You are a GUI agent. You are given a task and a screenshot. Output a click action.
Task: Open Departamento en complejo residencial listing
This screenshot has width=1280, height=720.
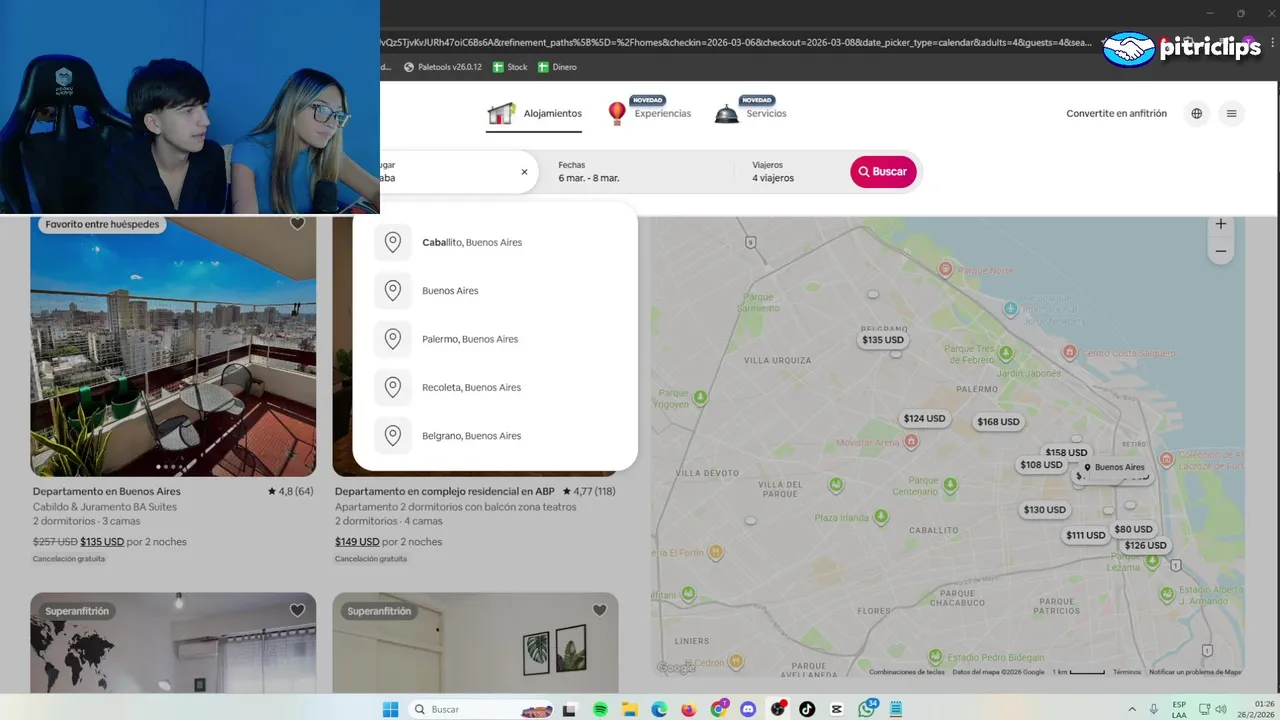(x=445, y=492)
